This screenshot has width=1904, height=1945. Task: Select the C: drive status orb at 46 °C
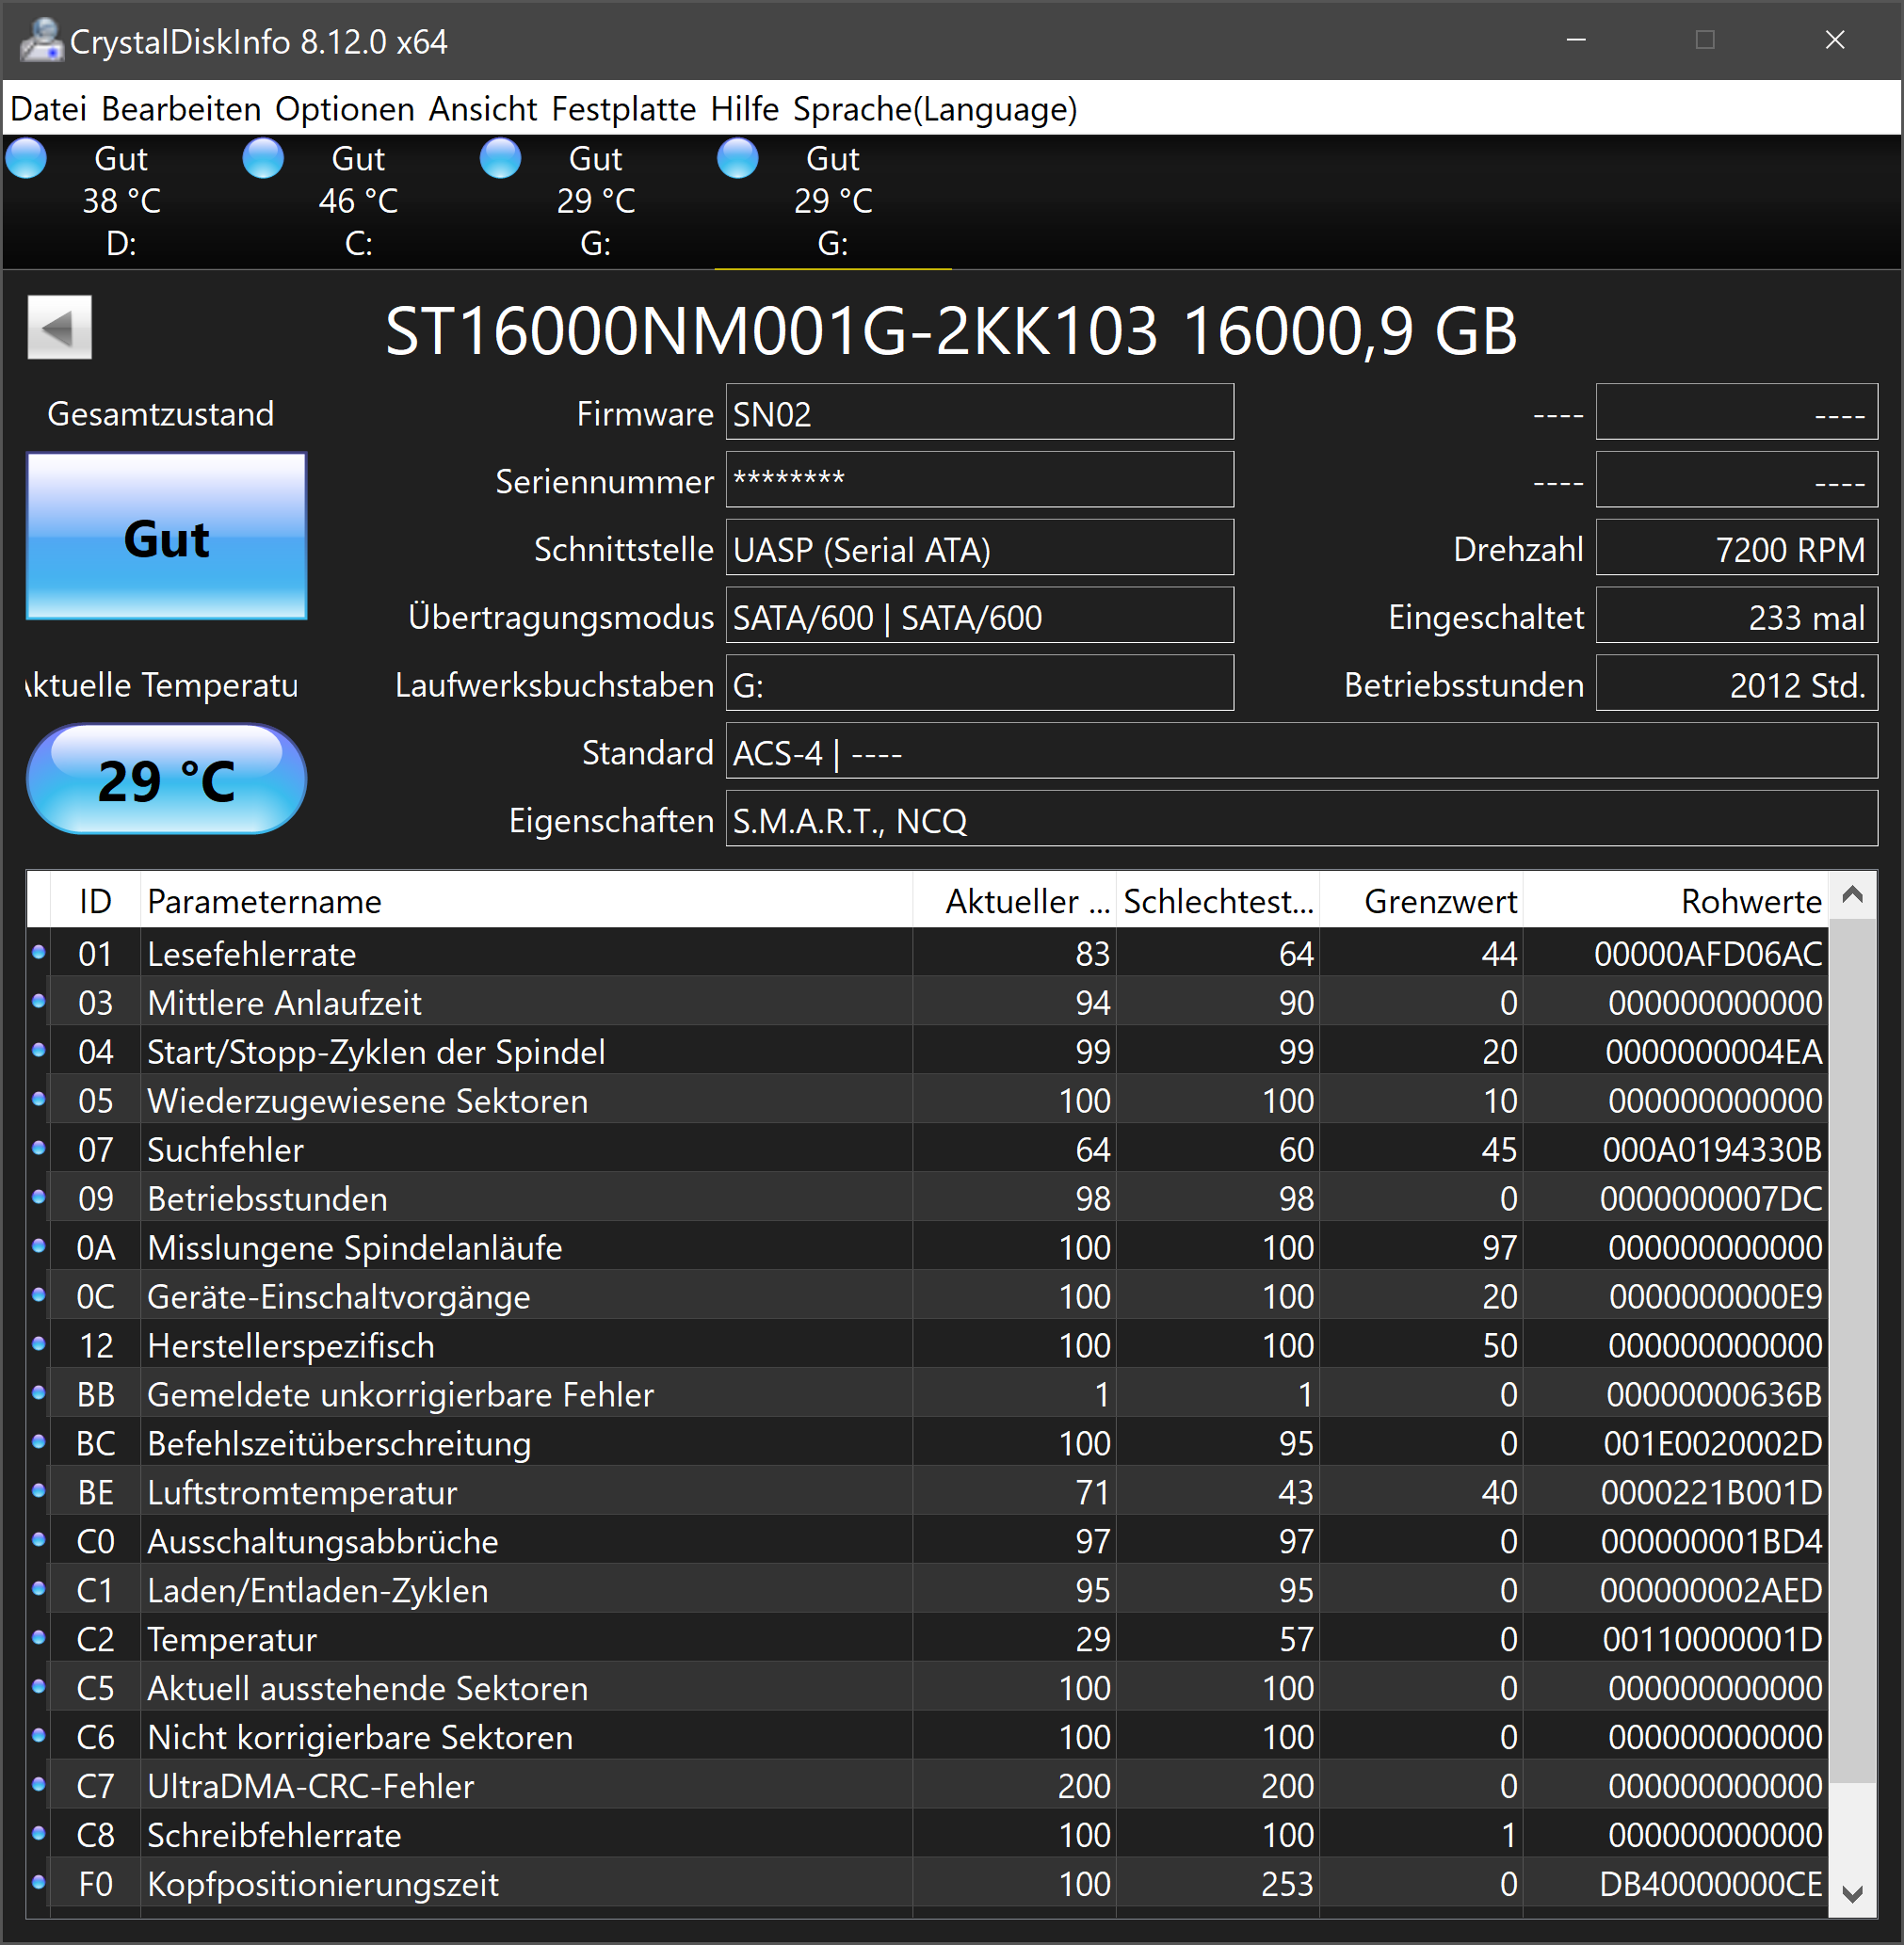coord(263,159)
